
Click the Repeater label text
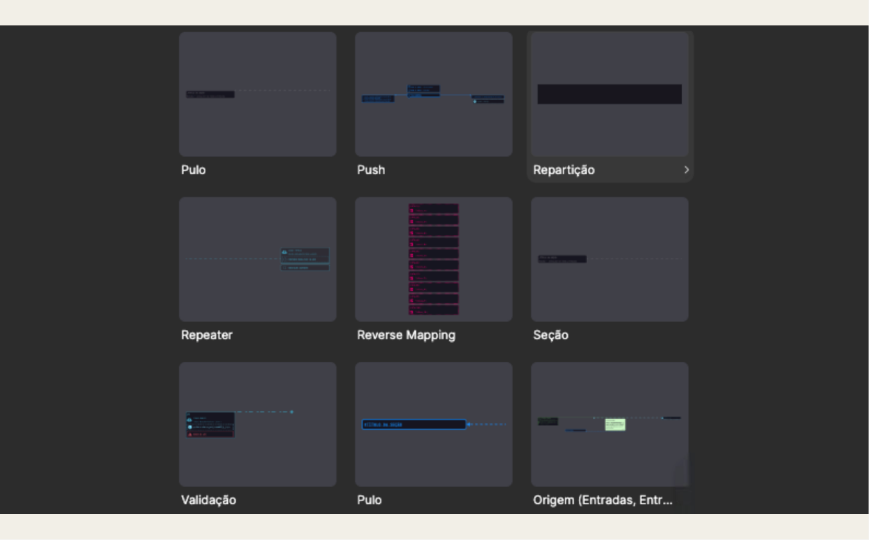point(207,335)
